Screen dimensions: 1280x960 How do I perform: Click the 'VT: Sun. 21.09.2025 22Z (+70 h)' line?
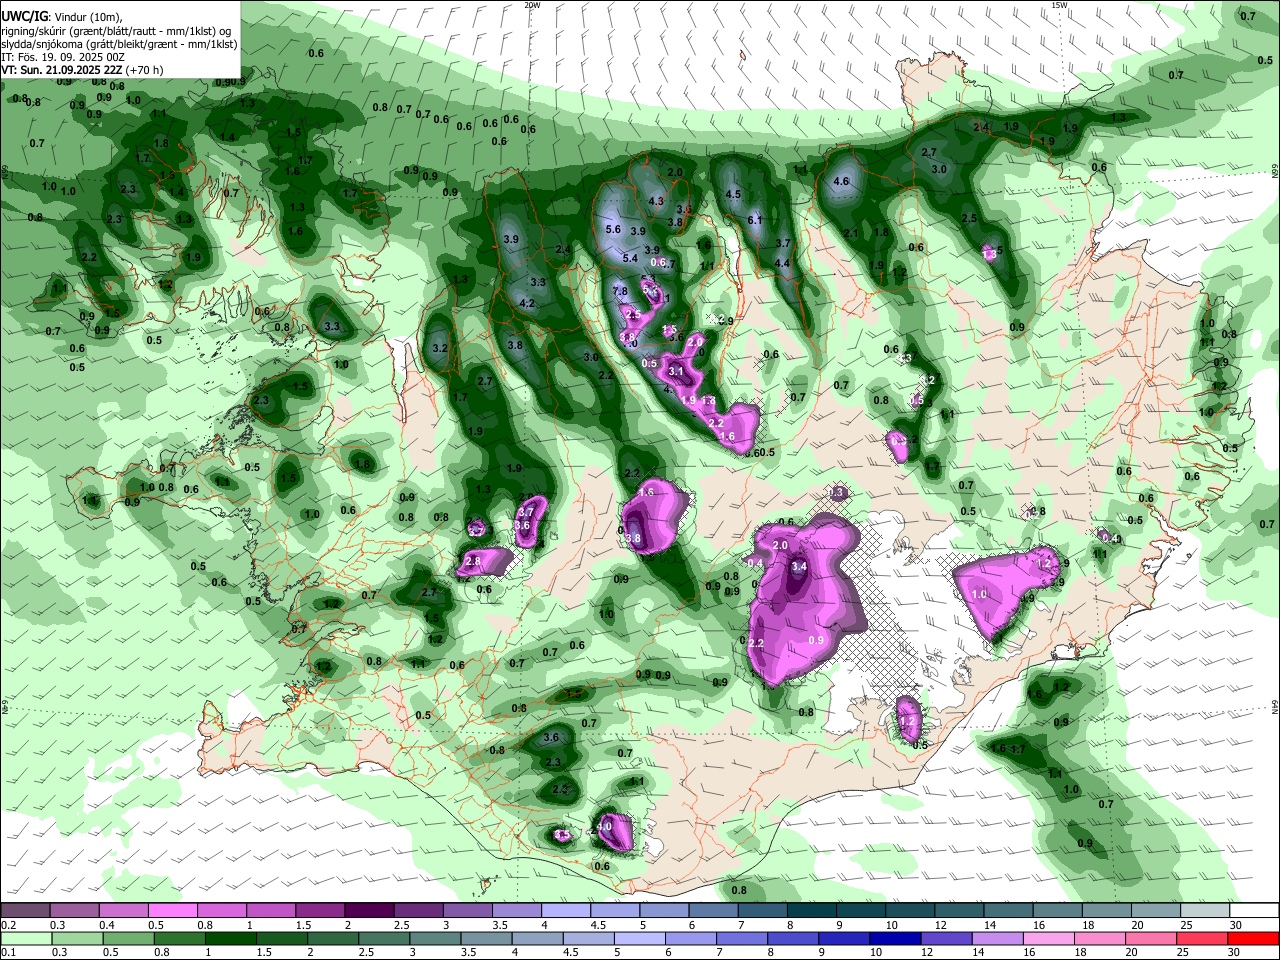(82, 70)
